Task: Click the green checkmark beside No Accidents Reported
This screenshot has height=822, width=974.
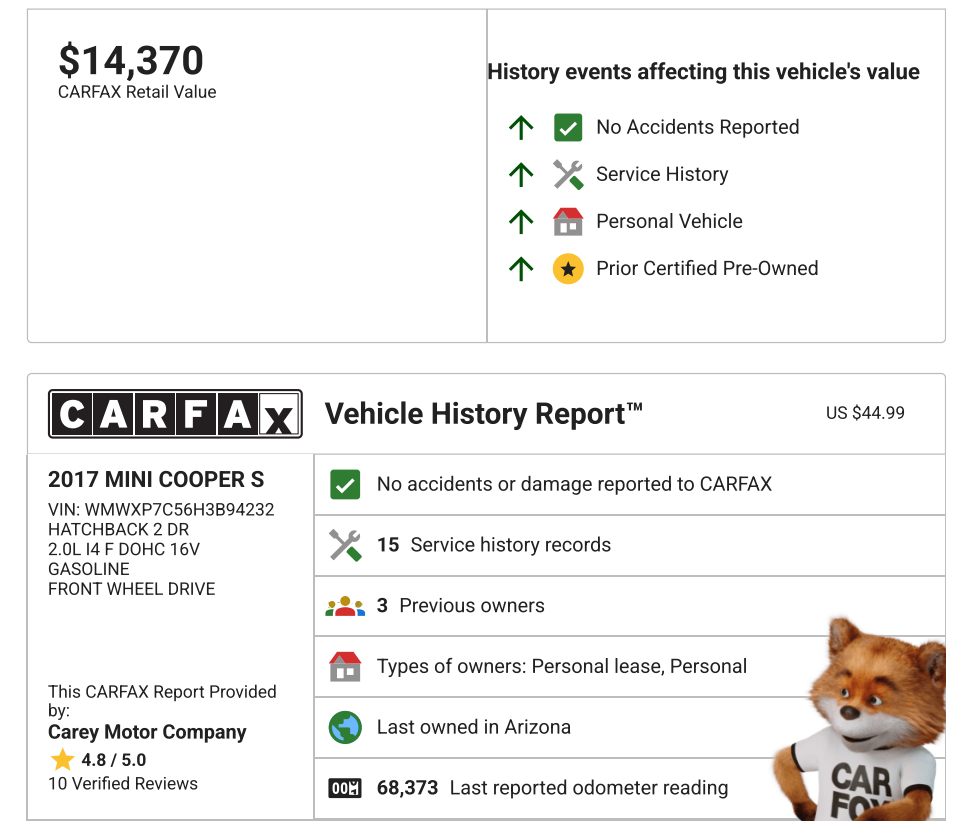Action: tap(568, 127)
